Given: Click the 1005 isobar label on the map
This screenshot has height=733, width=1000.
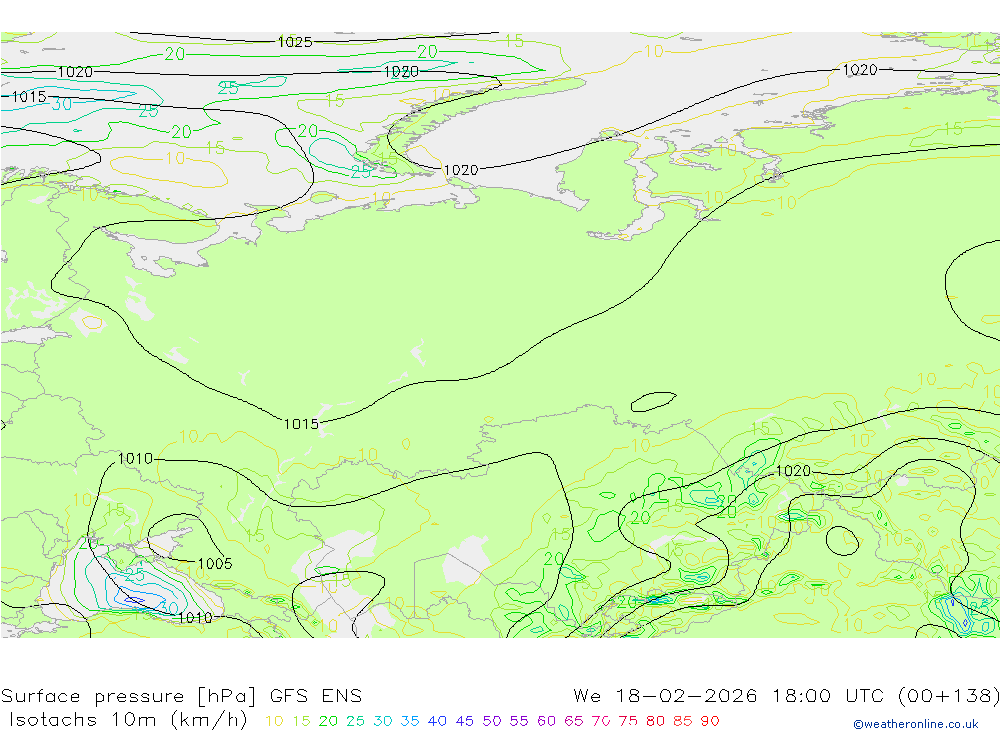Looking at the screenshot, I should (x=215, y=563).
